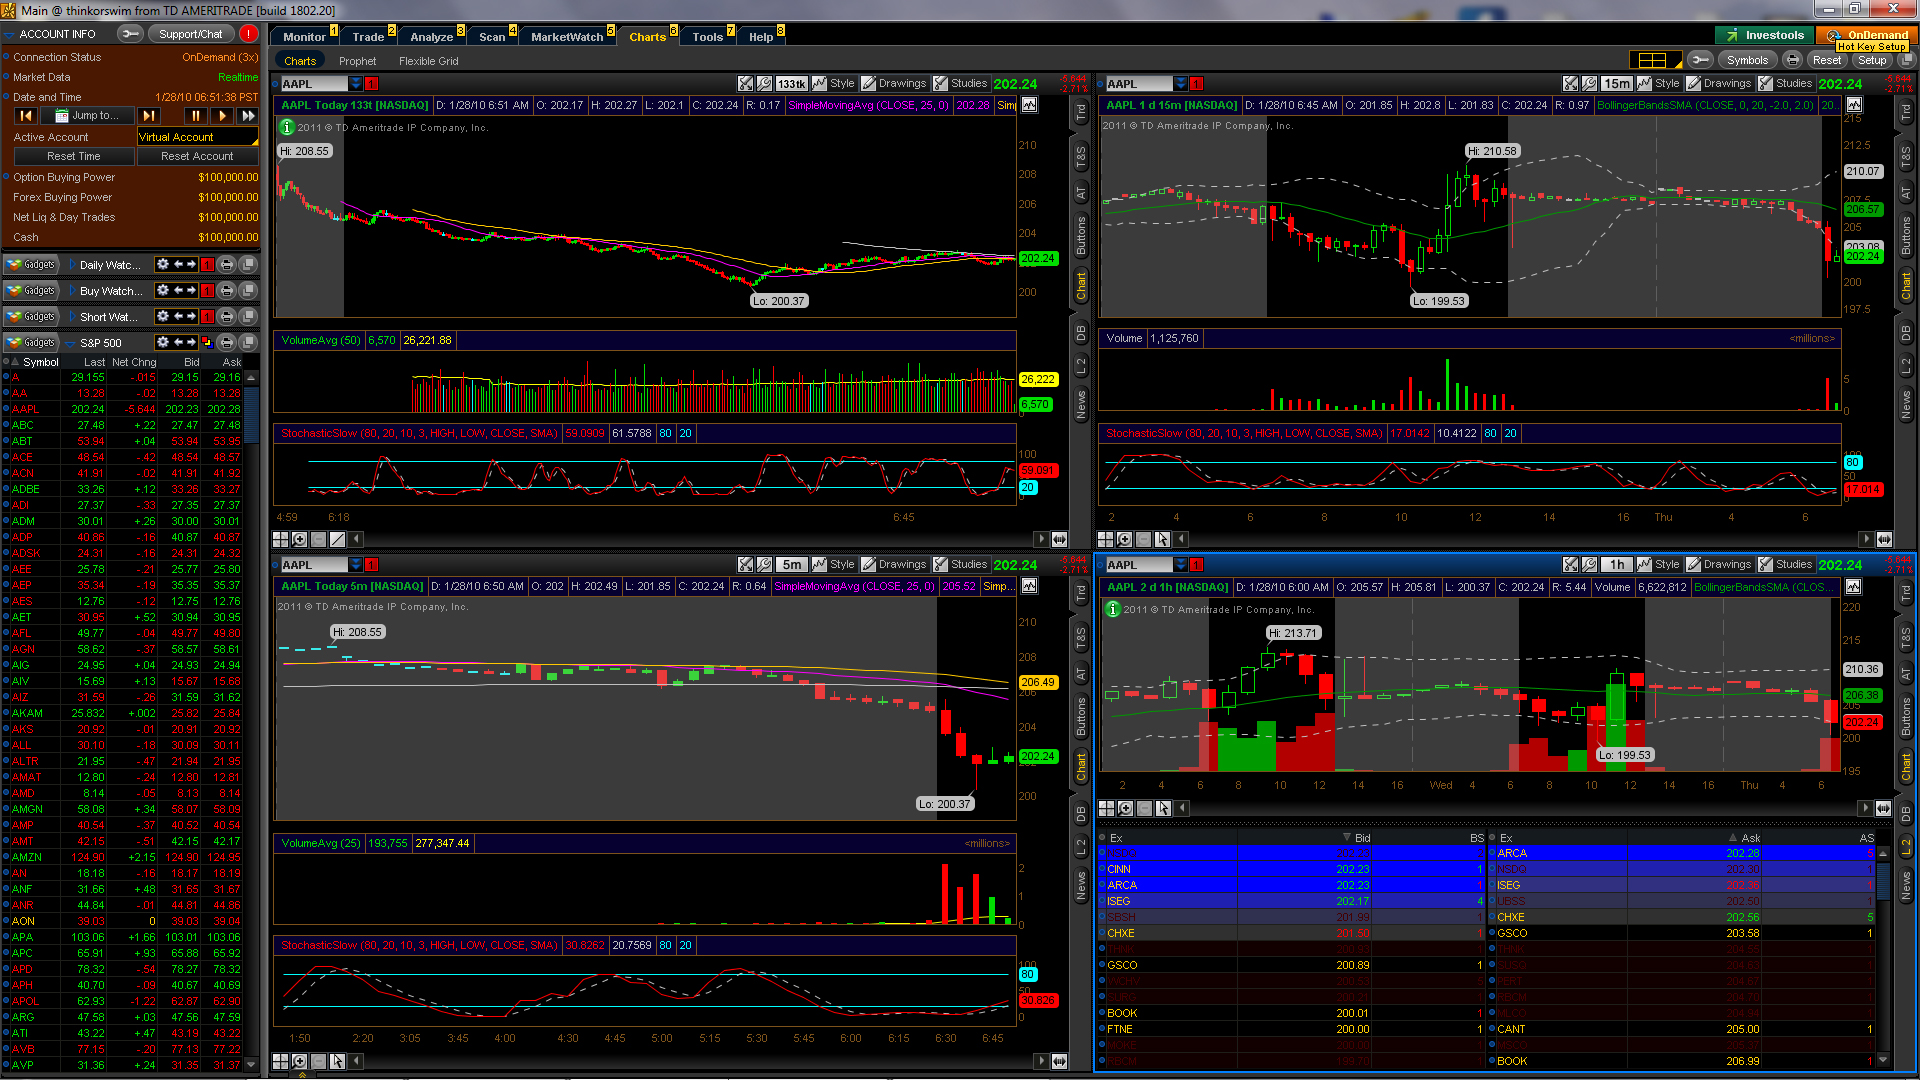Switch to the Monitor tab

pyautogui.click(x=304, y=37)
